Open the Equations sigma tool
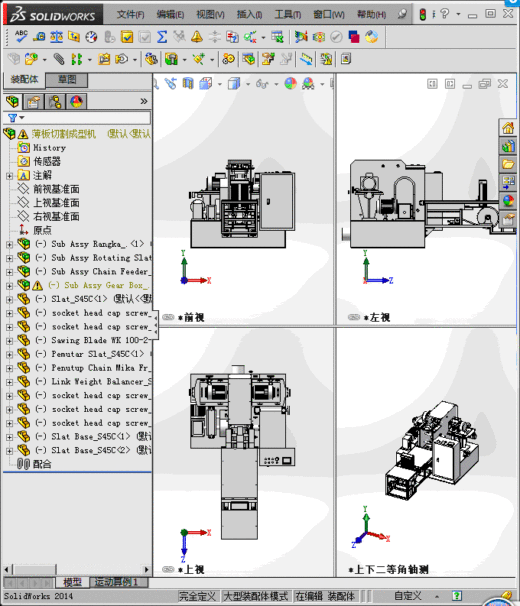This screenshot has width=520, height=606. 162,37
